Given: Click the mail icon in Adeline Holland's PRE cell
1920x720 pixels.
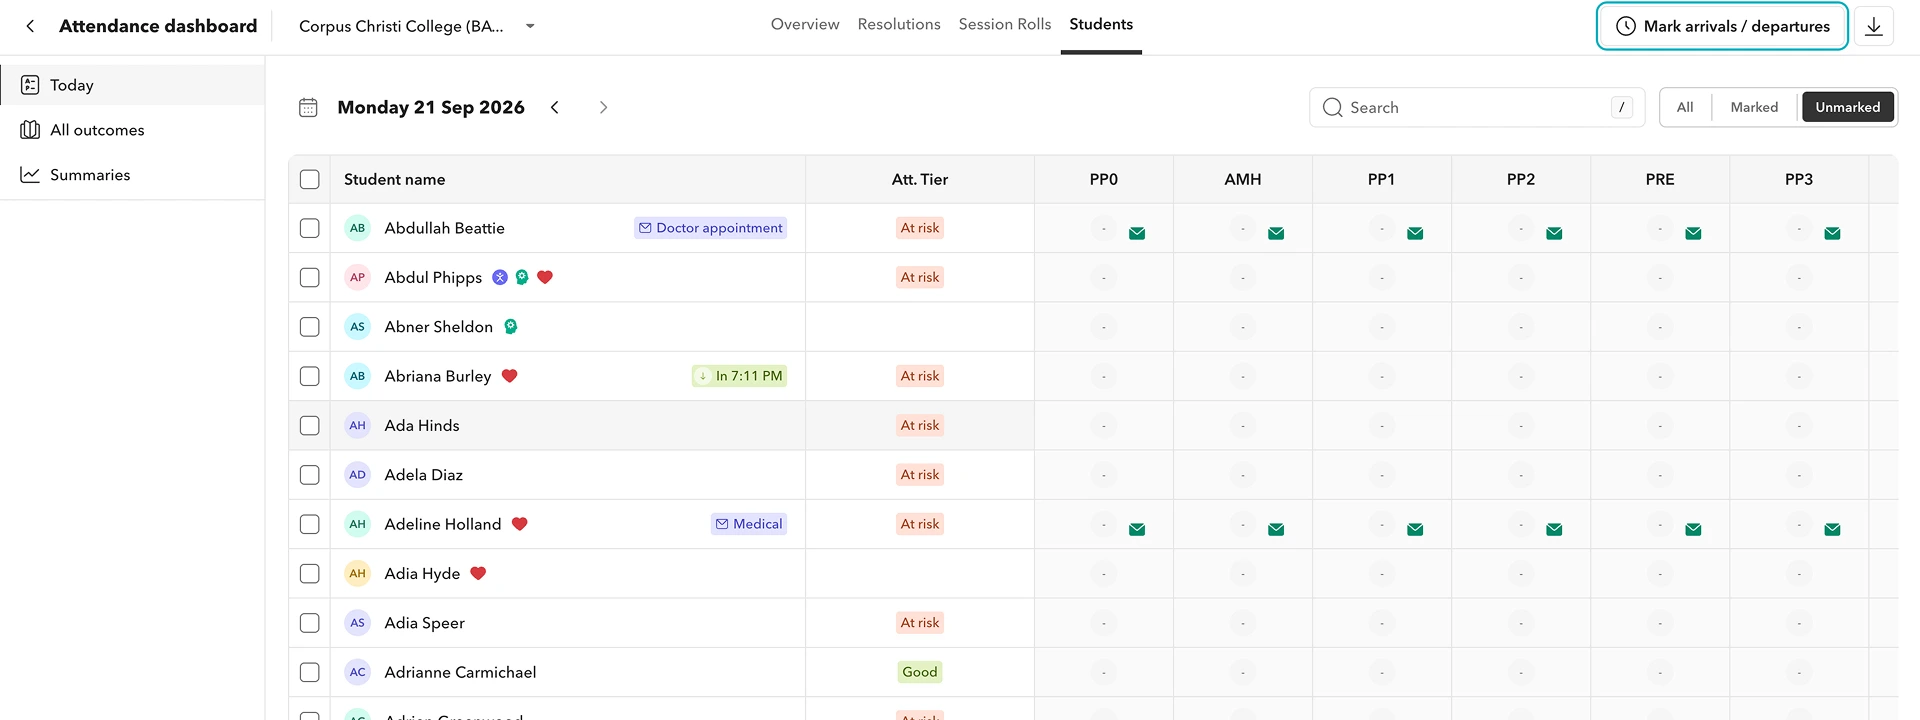Looking at the screenshot, I should pyautogui.click(x=1693, y=529).
